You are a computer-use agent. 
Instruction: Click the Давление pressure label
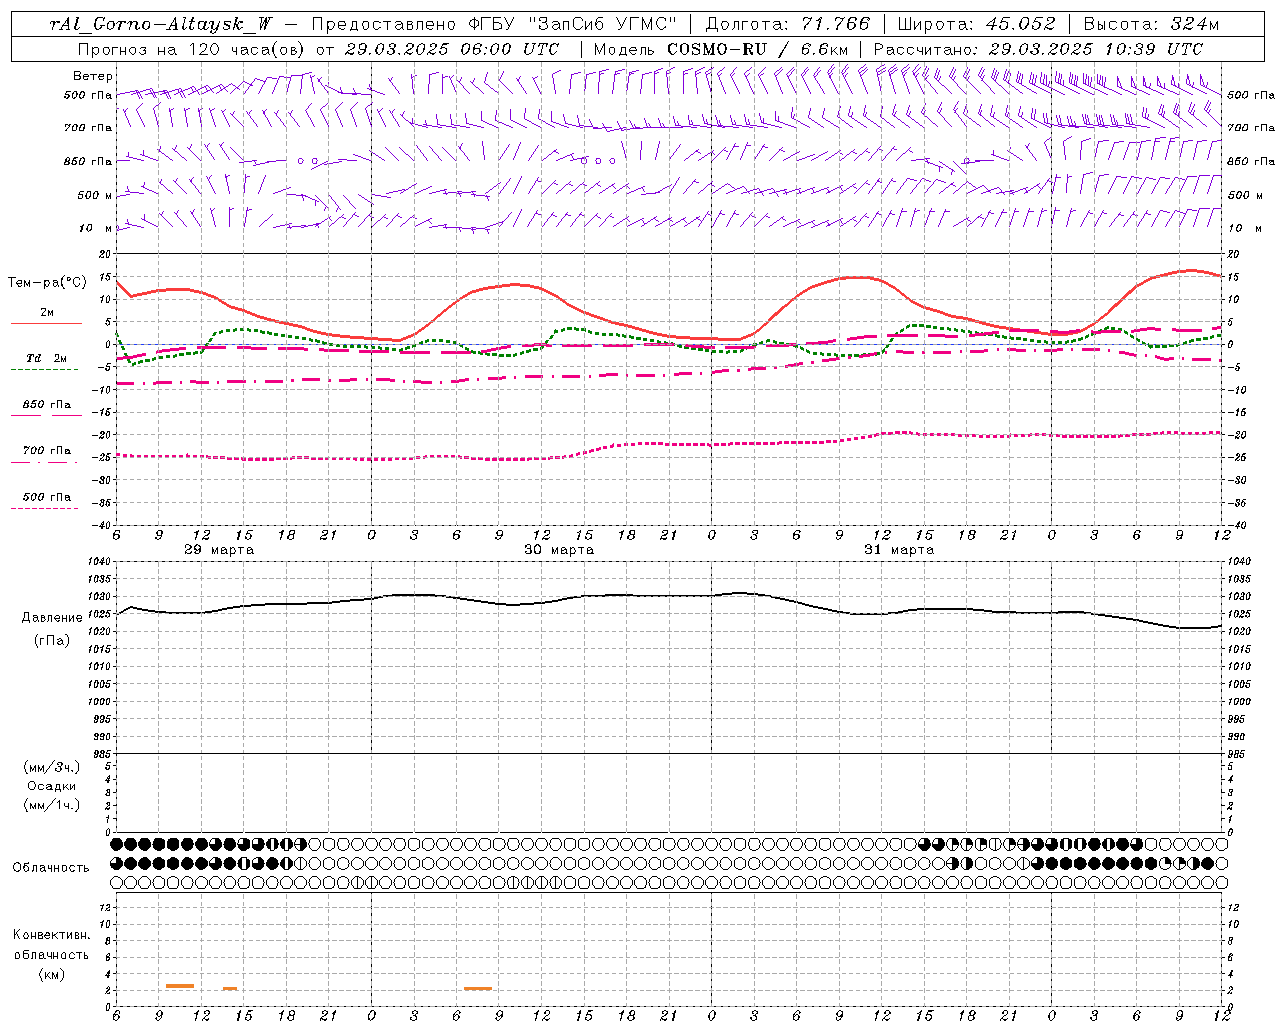click(x=52, y=618)
